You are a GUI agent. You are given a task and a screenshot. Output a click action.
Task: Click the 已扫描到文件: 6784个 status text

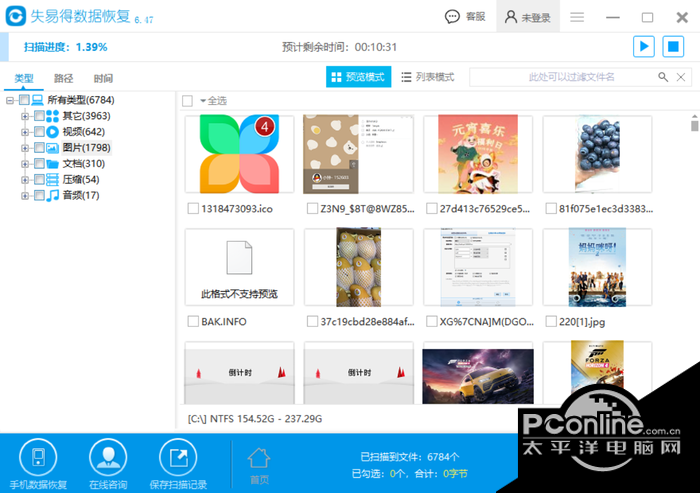point(409,457)
